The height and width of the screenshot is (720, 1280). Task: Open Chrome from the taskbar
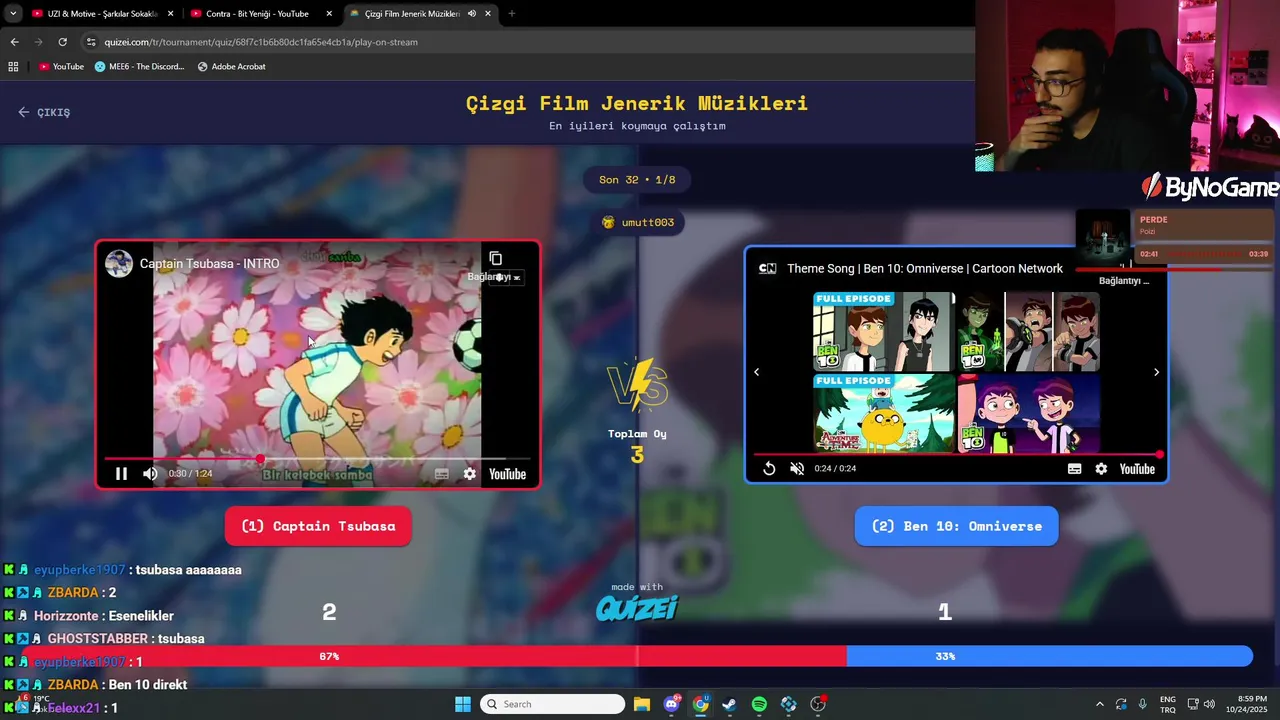tap(701, 704)
